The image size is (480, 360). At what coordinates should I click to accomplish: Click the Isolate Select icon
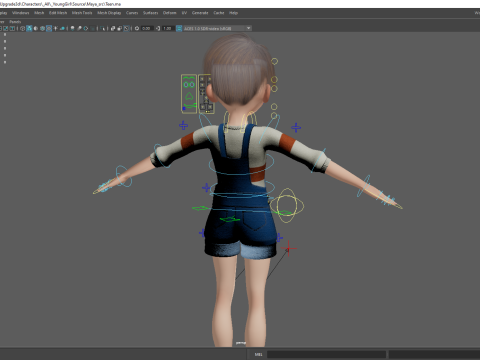tap(102, 28)
